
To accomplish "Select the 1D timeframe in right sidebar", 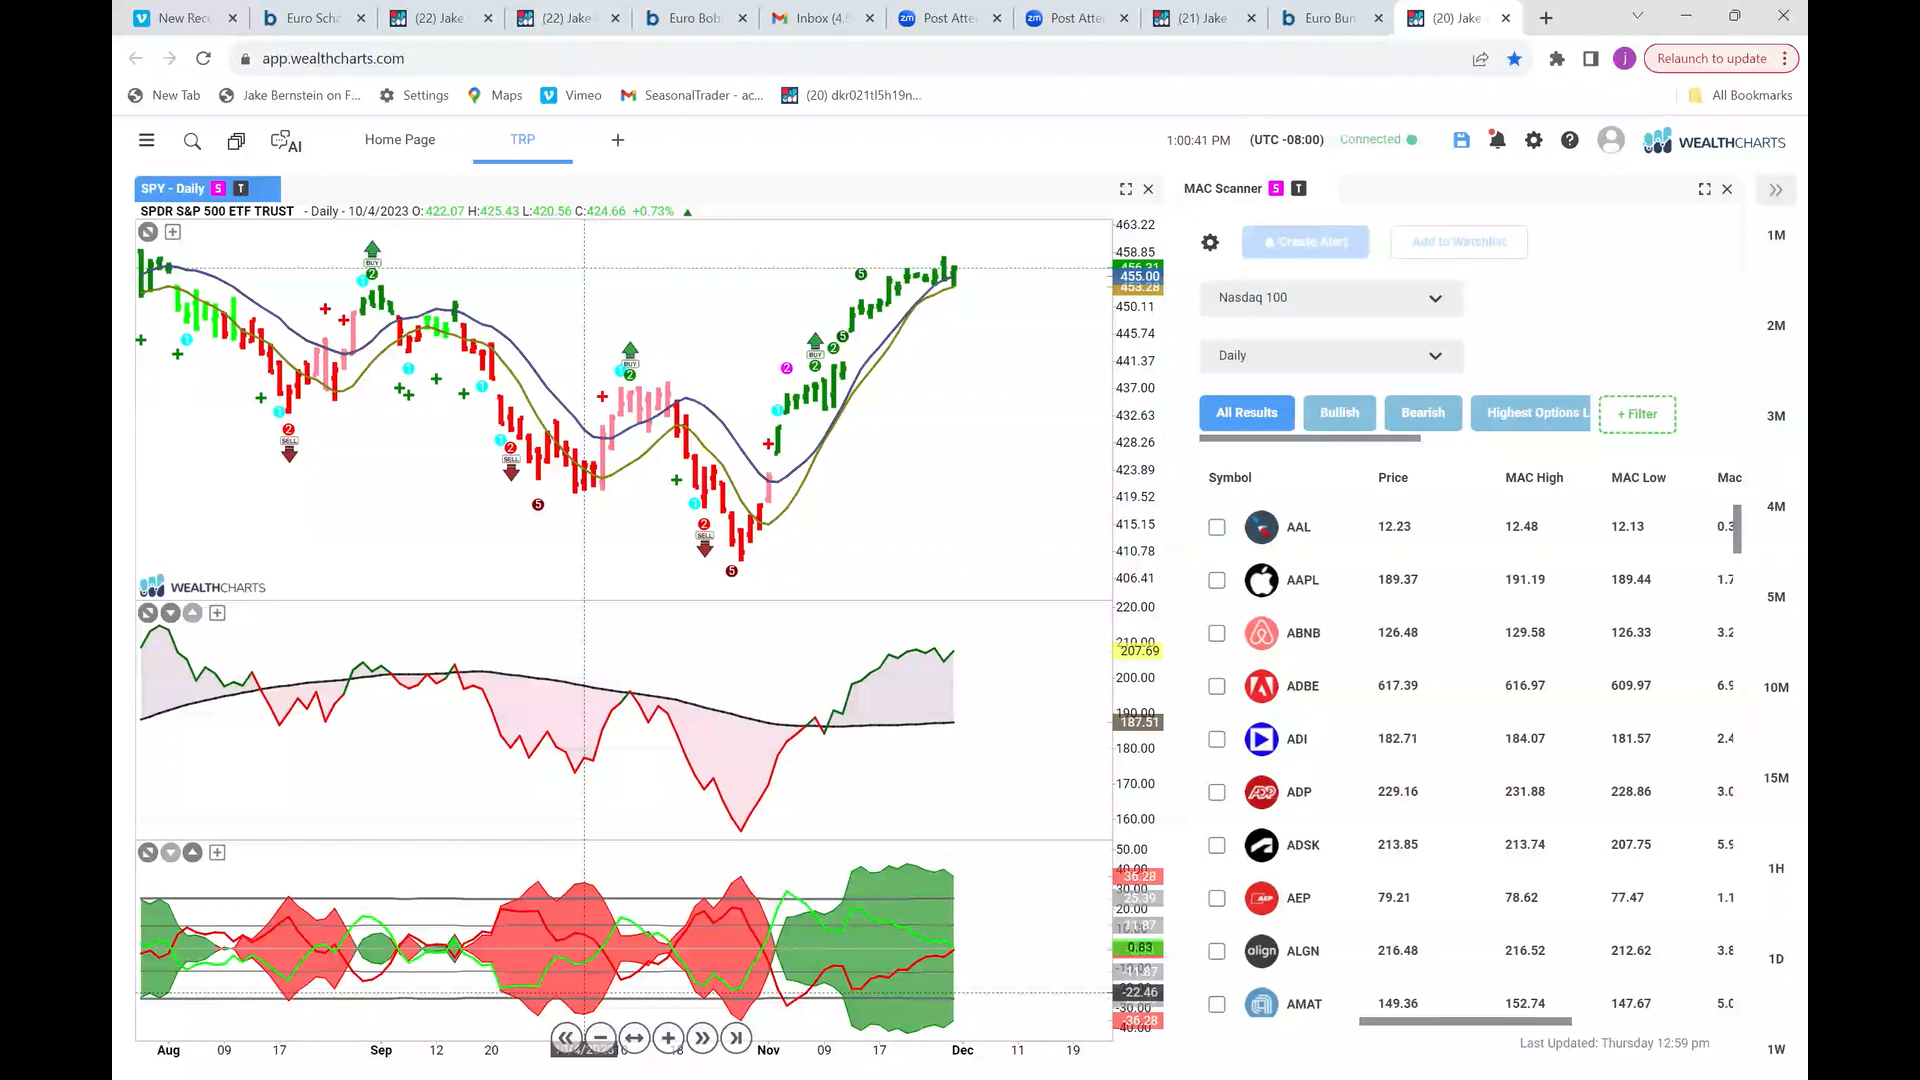I will tap(1776, 959).
